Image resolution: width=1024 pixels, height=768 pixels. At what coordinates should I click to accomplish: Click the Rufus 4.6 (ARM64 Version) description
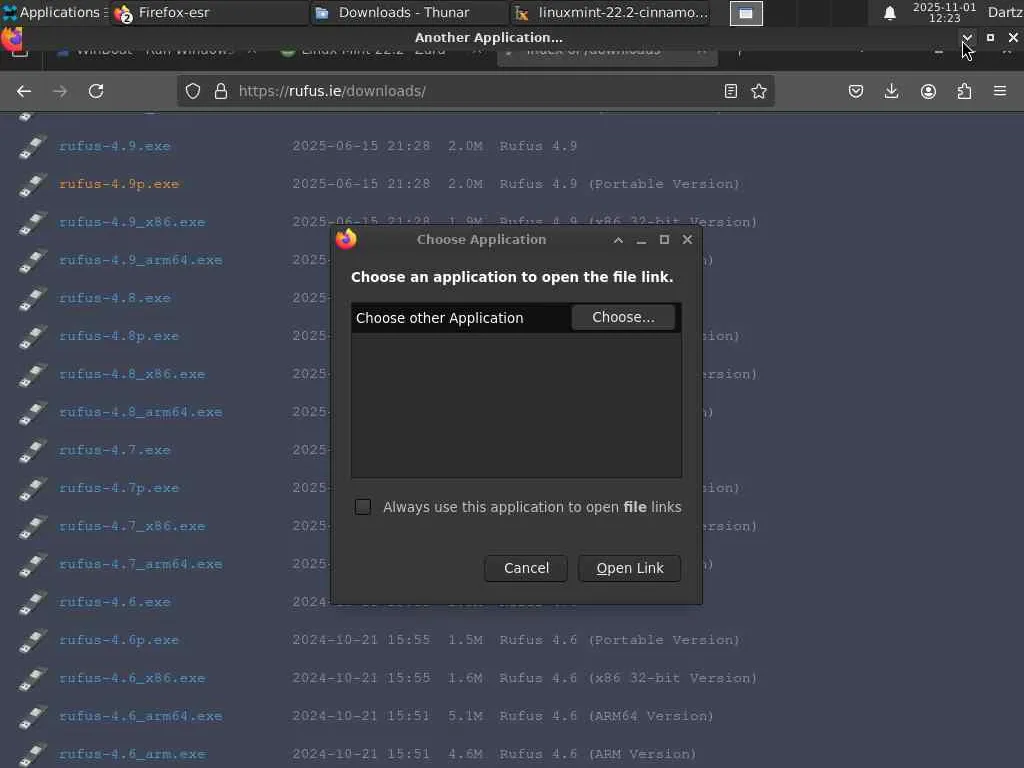point(607,716)
